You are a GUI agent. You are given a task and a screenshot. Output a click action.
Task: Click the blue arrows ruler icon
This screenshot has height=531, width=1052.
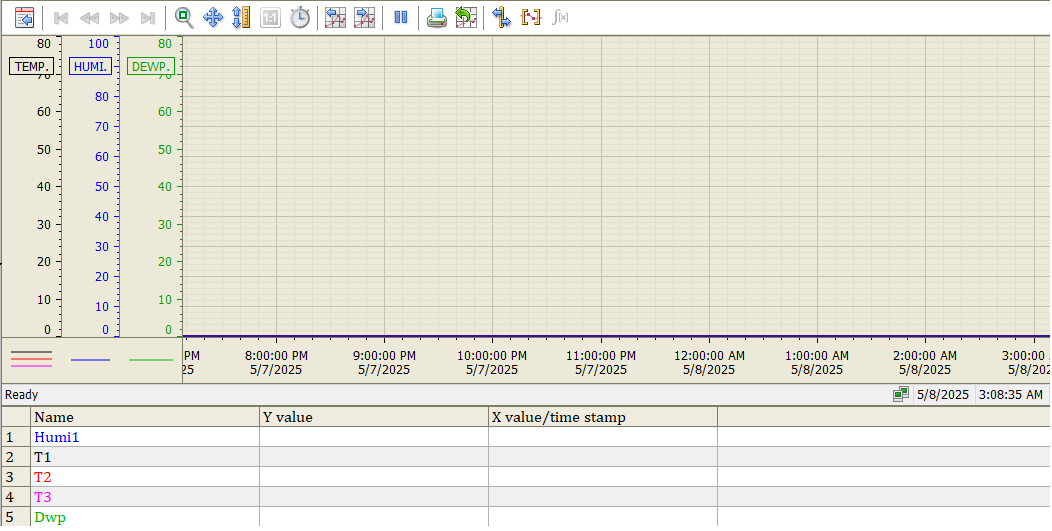click(x=502, y=17)
